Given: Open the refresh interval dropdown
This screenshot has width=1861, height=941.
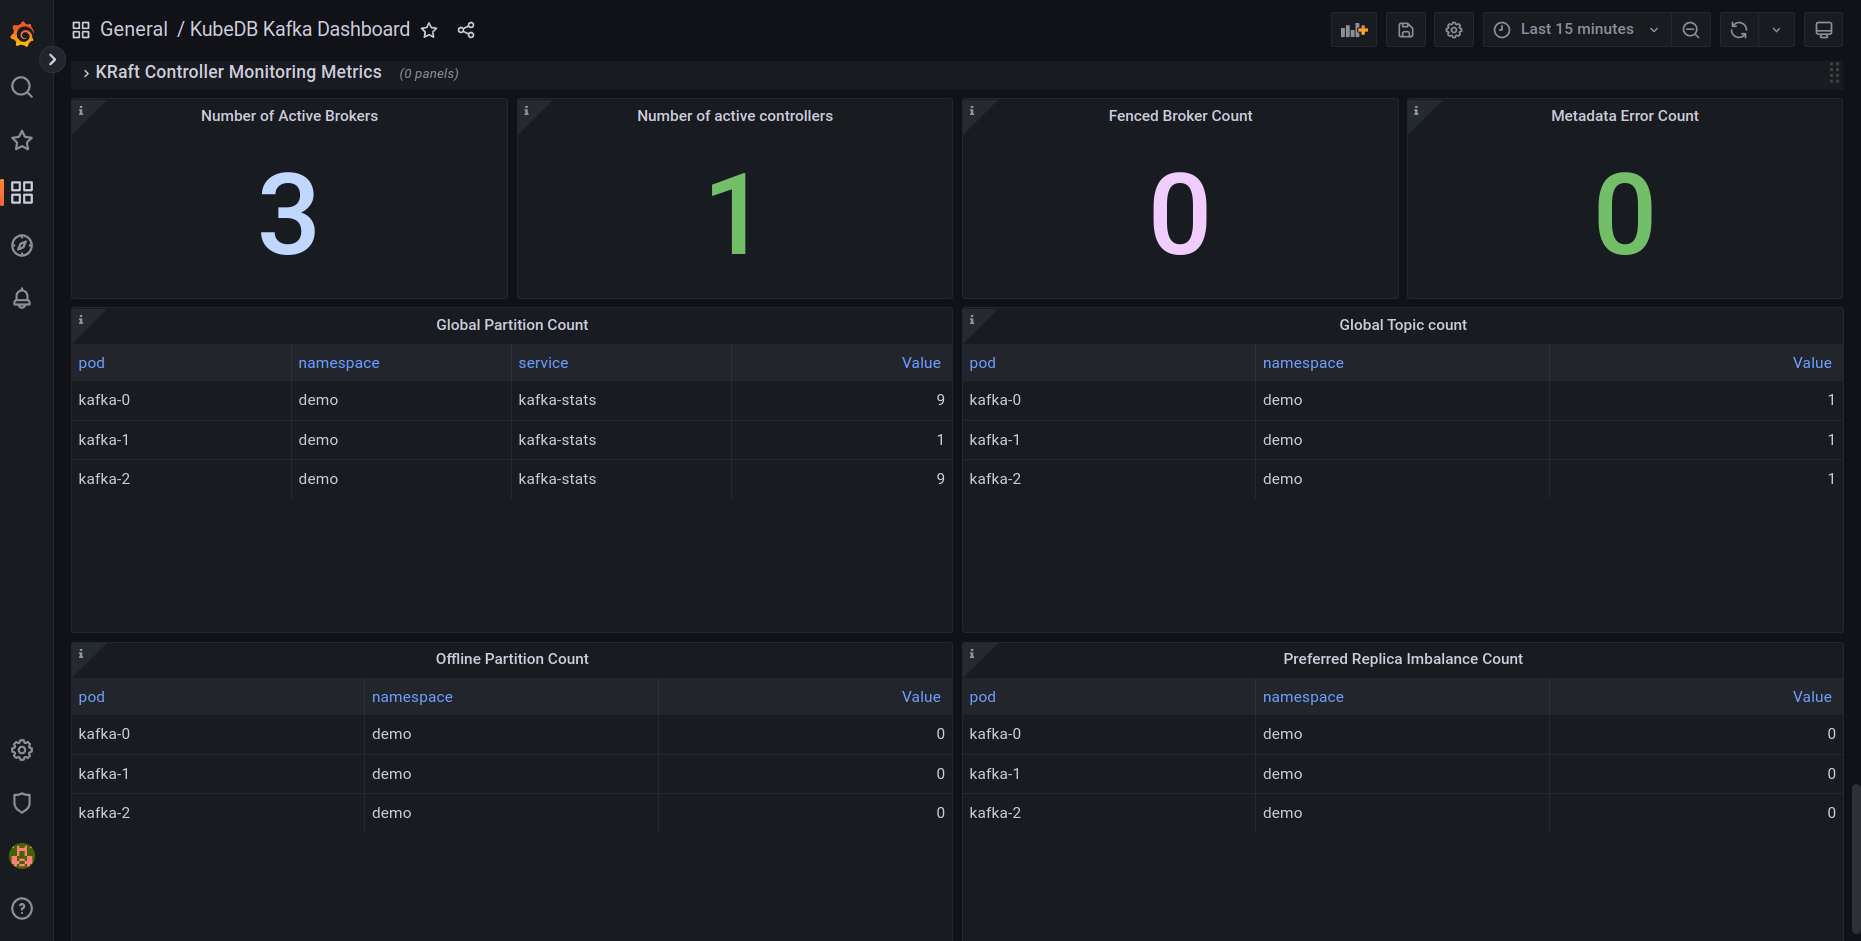Looking at the screenshot, I should 1776,30.
